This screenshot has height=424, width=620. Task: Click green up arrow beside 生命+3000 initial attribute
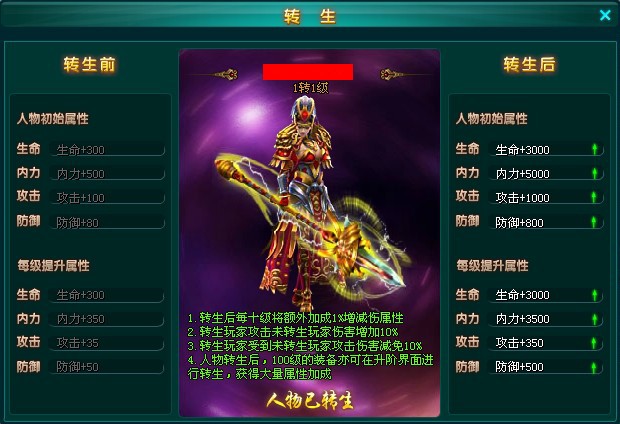(594, 149)
